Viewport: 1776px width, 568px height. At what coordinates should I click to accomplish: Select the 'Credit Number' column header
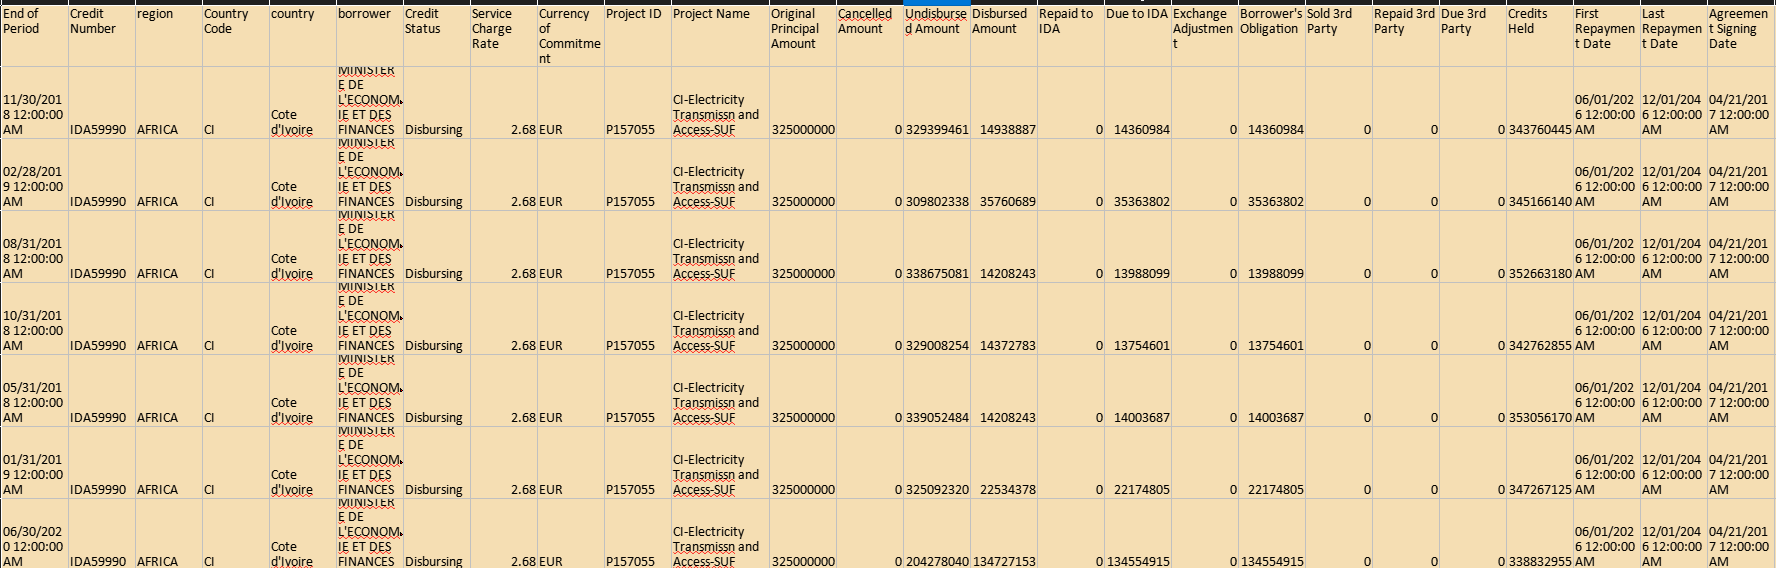click(101, 36)
